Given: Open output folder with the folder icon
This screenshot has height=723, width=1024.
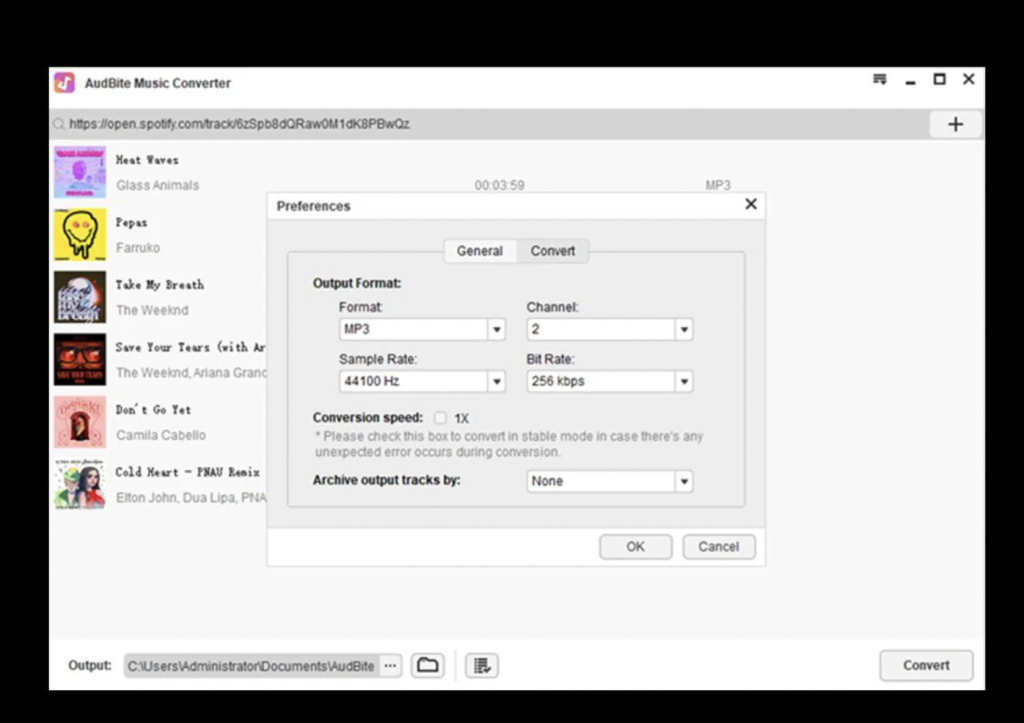Looking at the screenshot, I should [x=428, y=666].
